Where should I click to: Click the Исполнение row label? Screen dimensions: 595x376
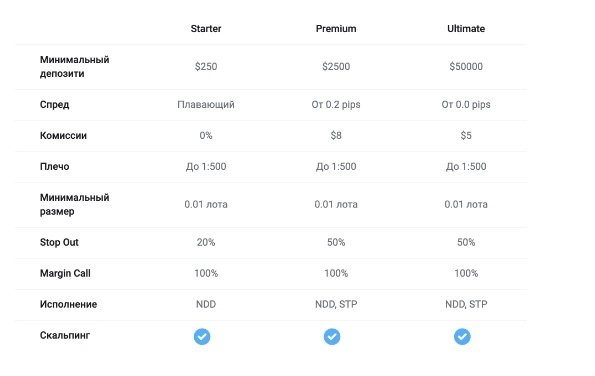point(68,304)
